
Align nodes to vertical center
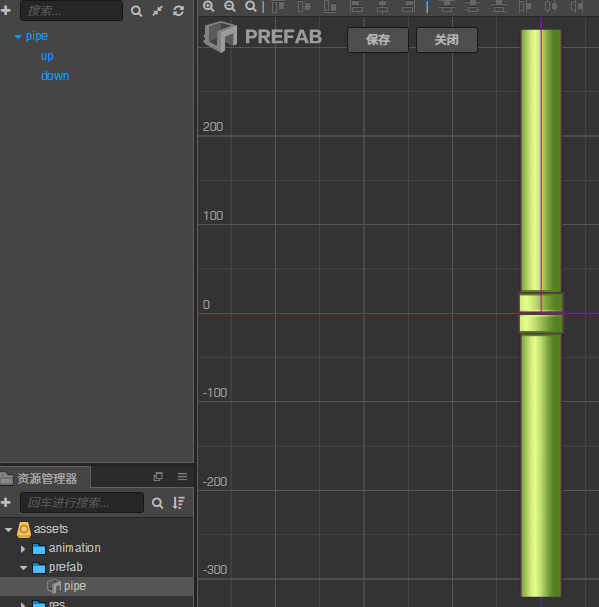click(x=304, y=6)
